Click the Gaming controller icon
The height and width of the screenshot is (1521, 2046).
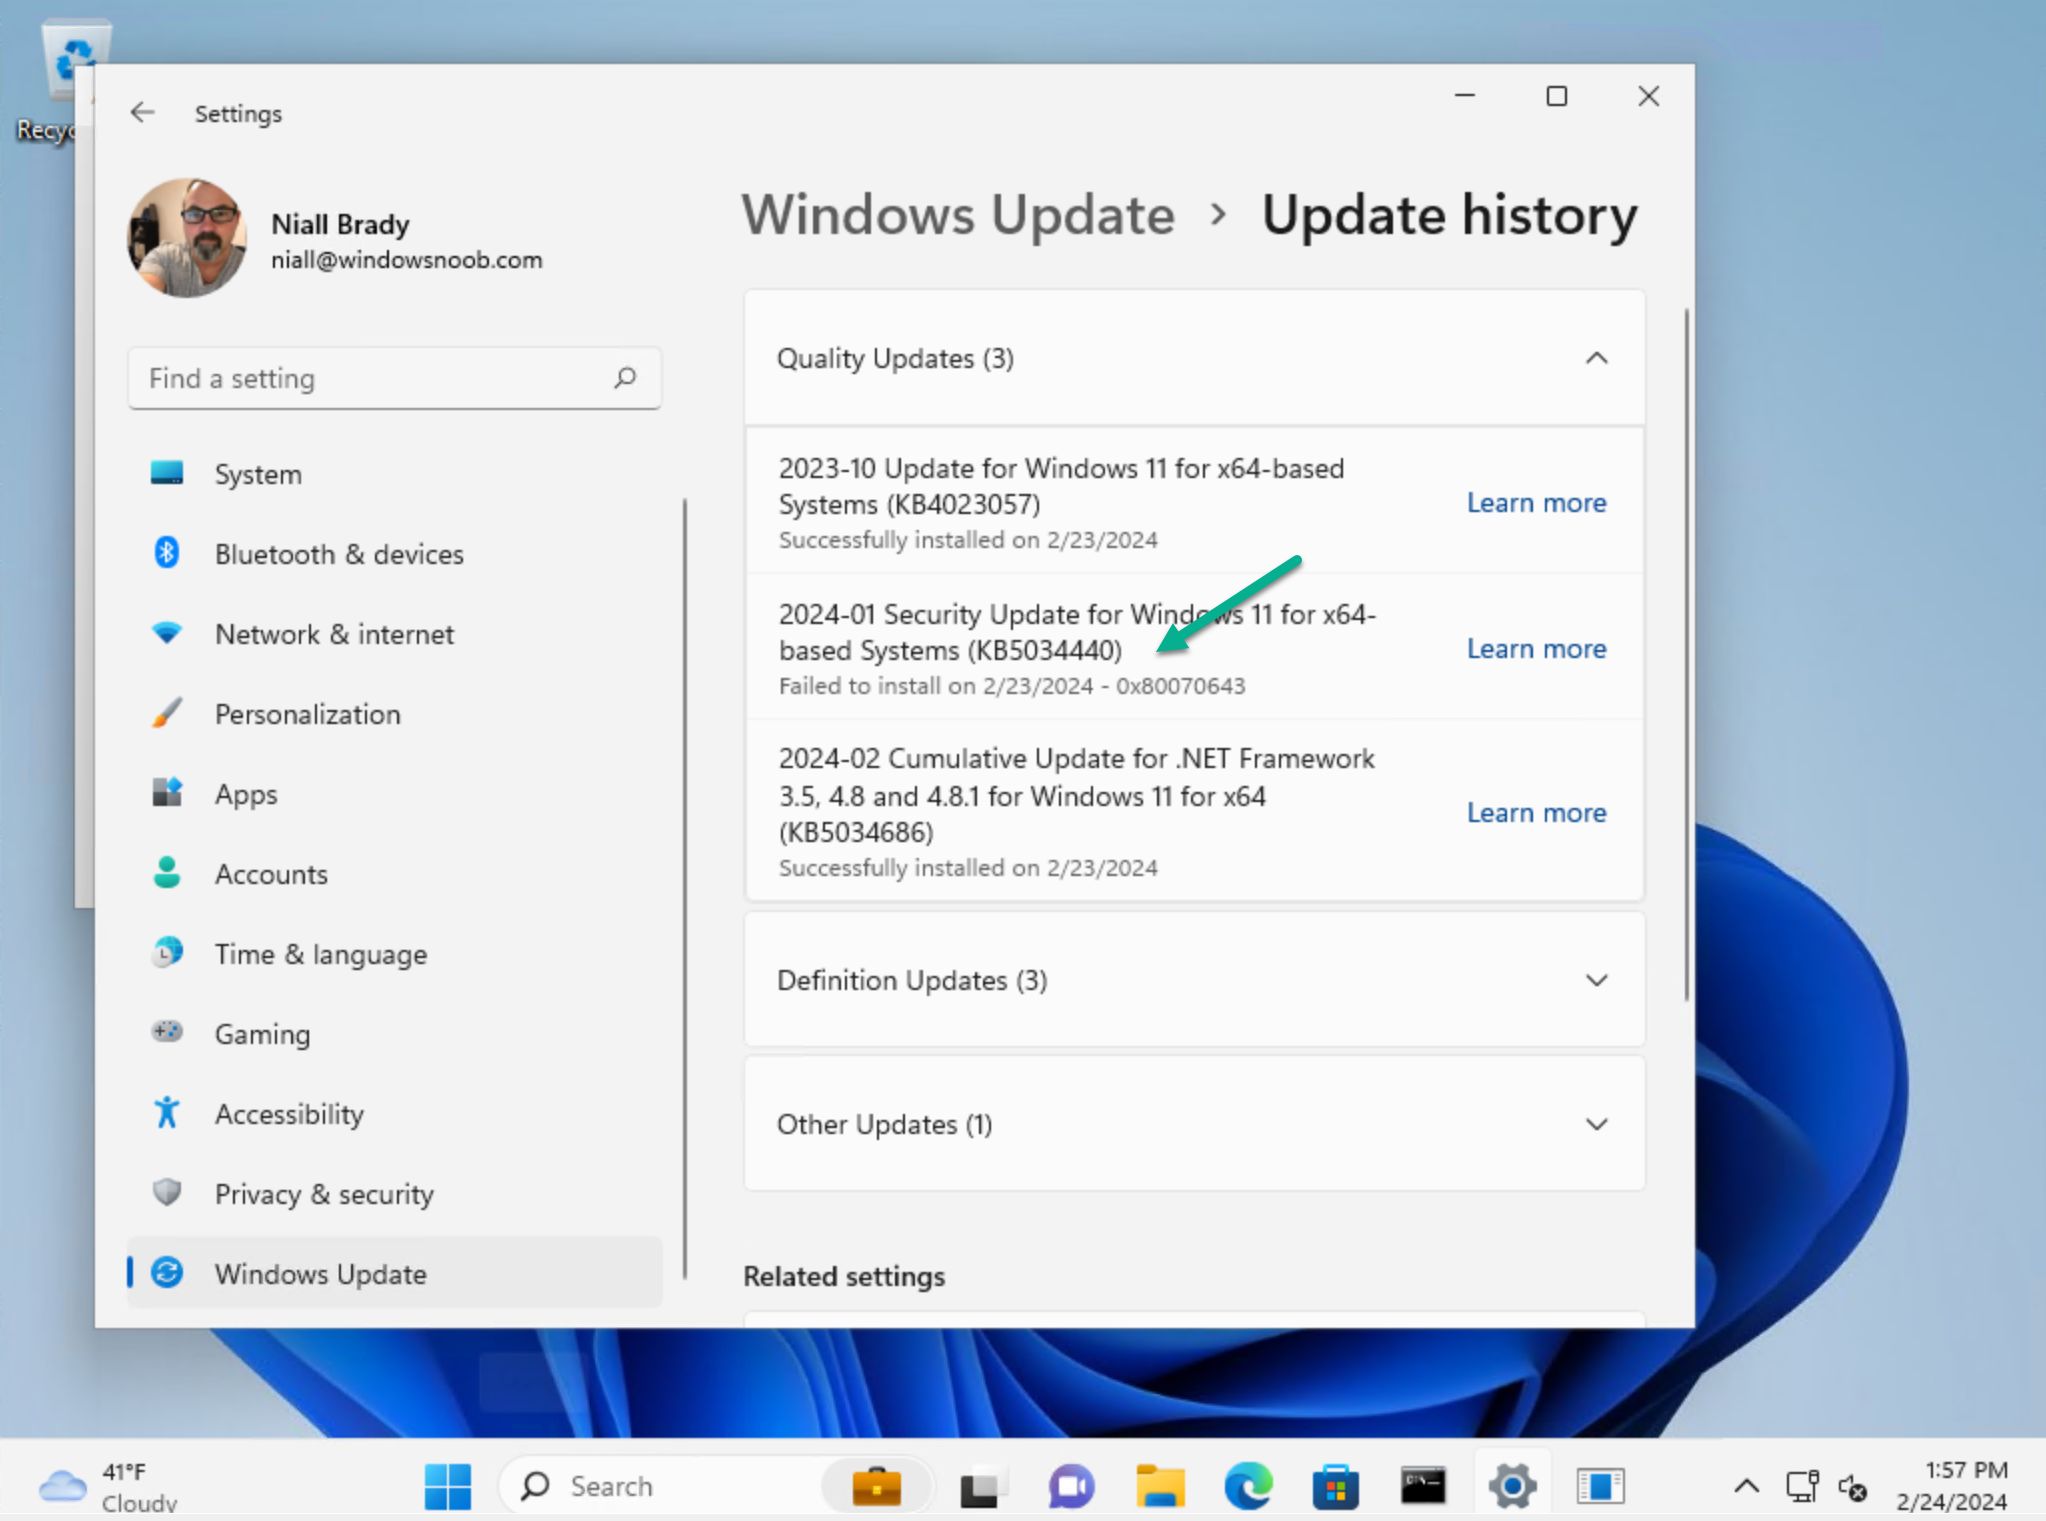click(x=167, y=1031)
